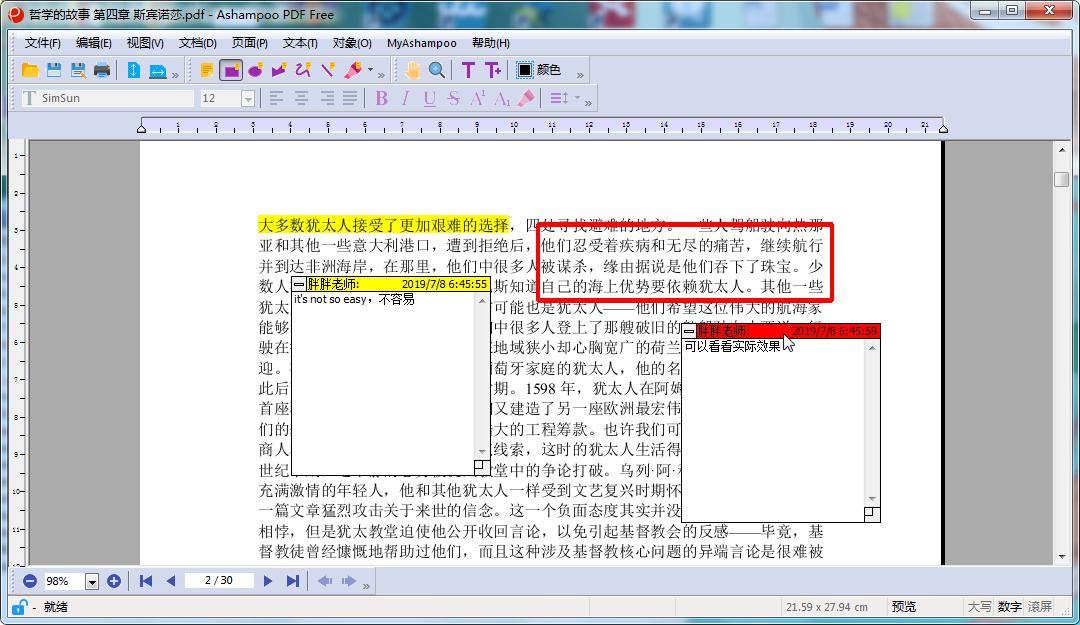Go to the previous page

coord(171,581)
